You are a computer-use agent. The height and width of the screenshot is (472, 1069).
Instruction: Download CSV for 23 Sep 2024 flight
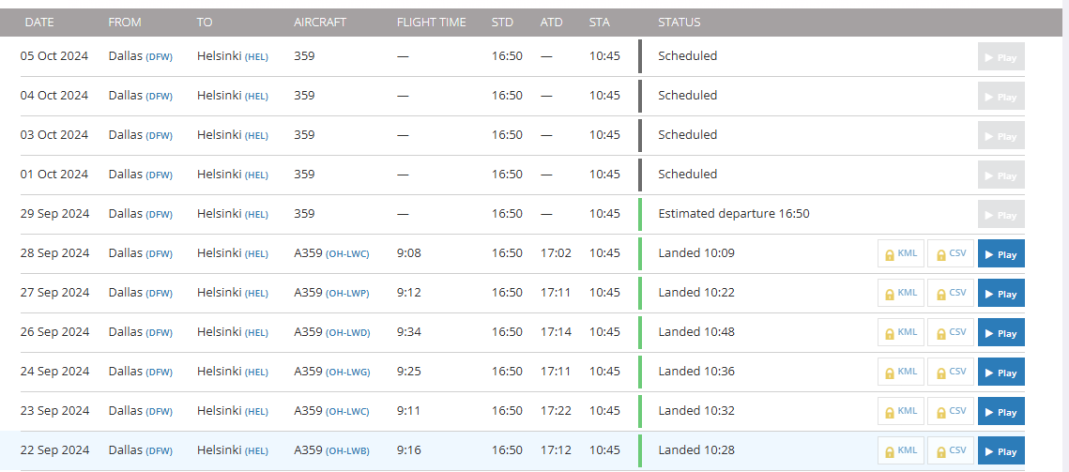[x=950, y=412]
